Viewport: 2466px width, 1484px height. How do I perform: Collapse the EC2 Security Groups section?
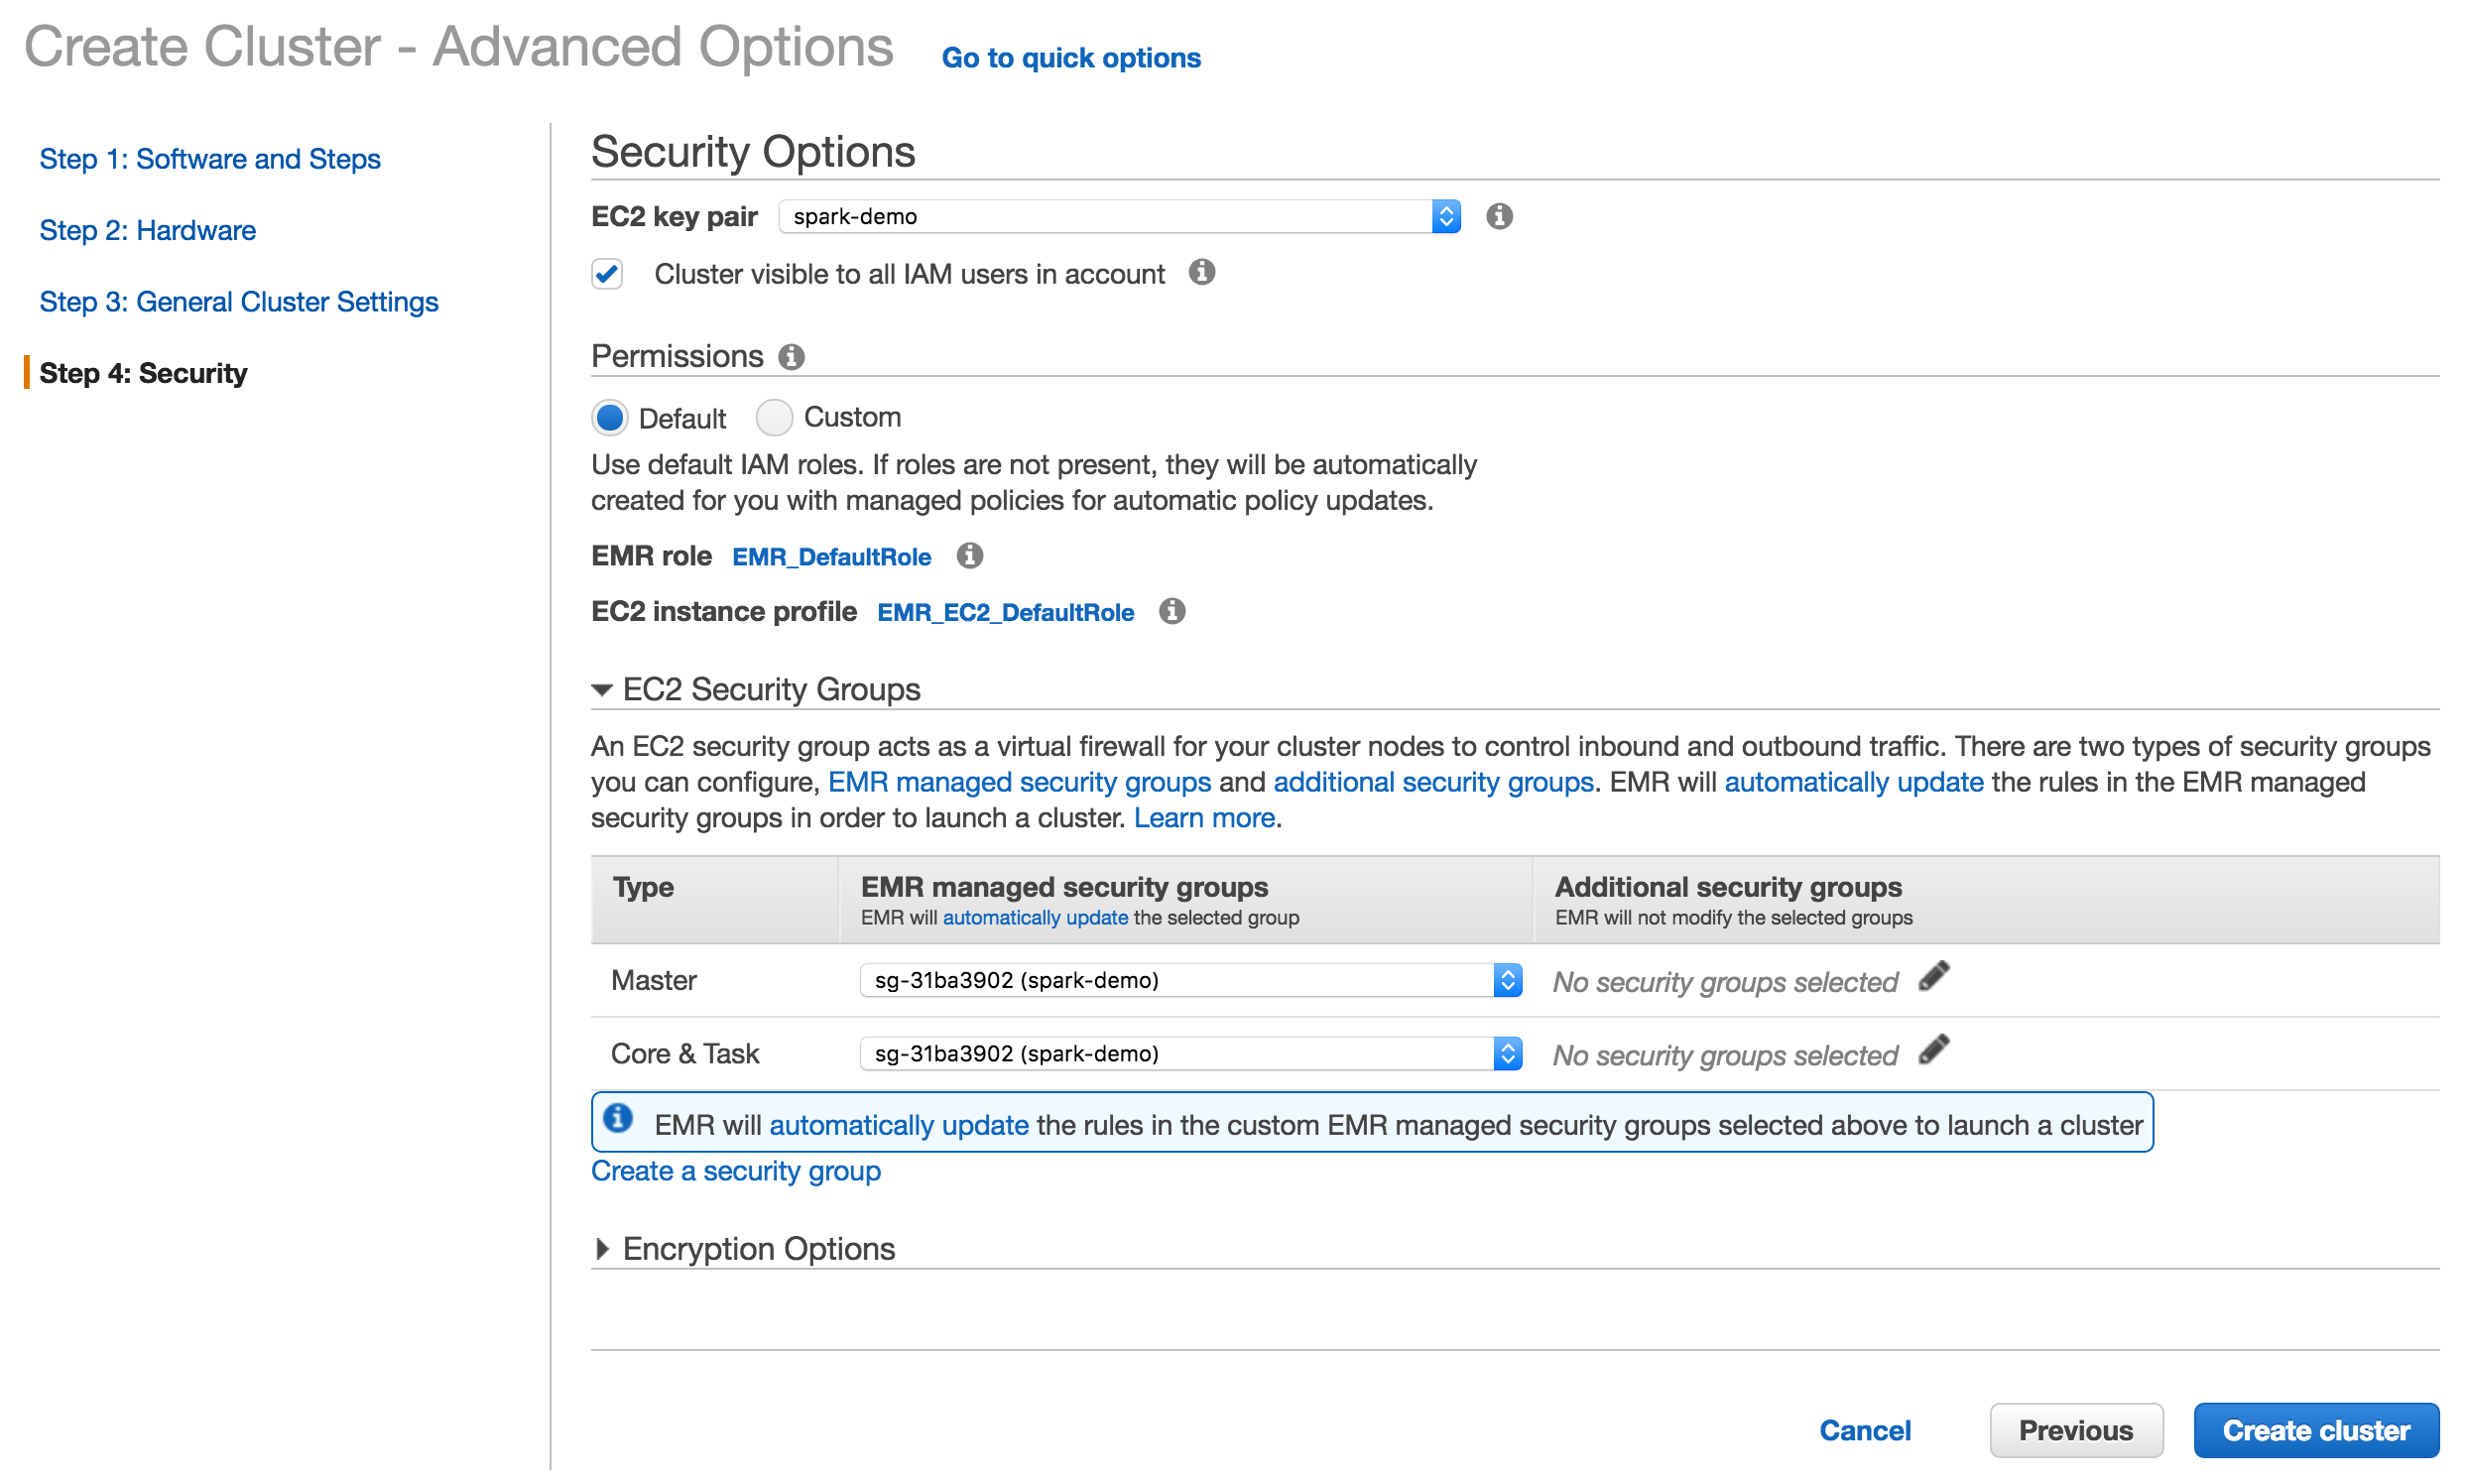[602, 690]
